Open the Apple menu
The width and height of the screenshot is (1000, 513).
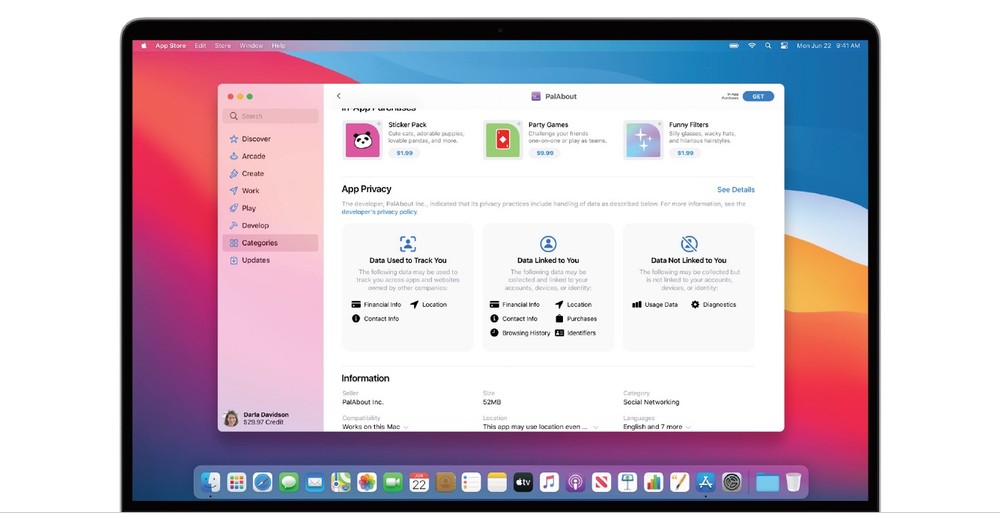coord(143,46)
